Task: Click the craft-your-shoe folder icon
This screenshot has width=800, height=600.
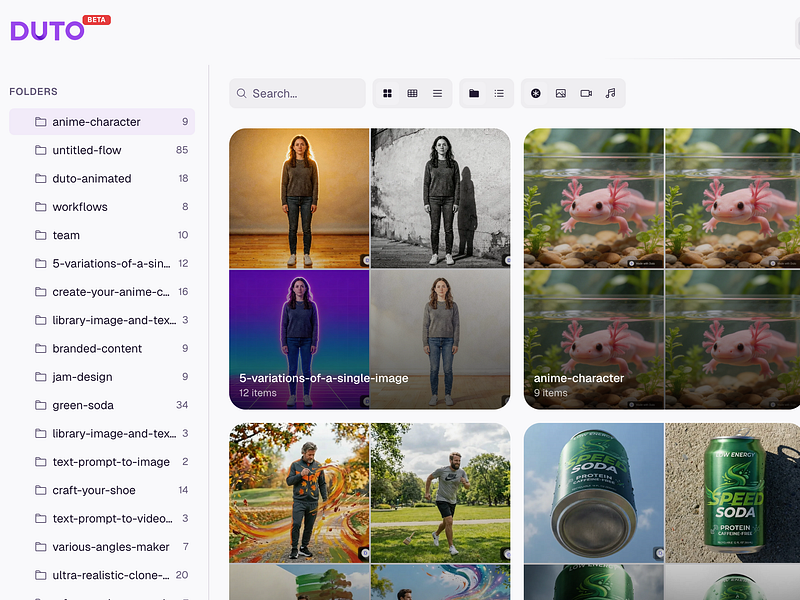Action: [40, 490]
